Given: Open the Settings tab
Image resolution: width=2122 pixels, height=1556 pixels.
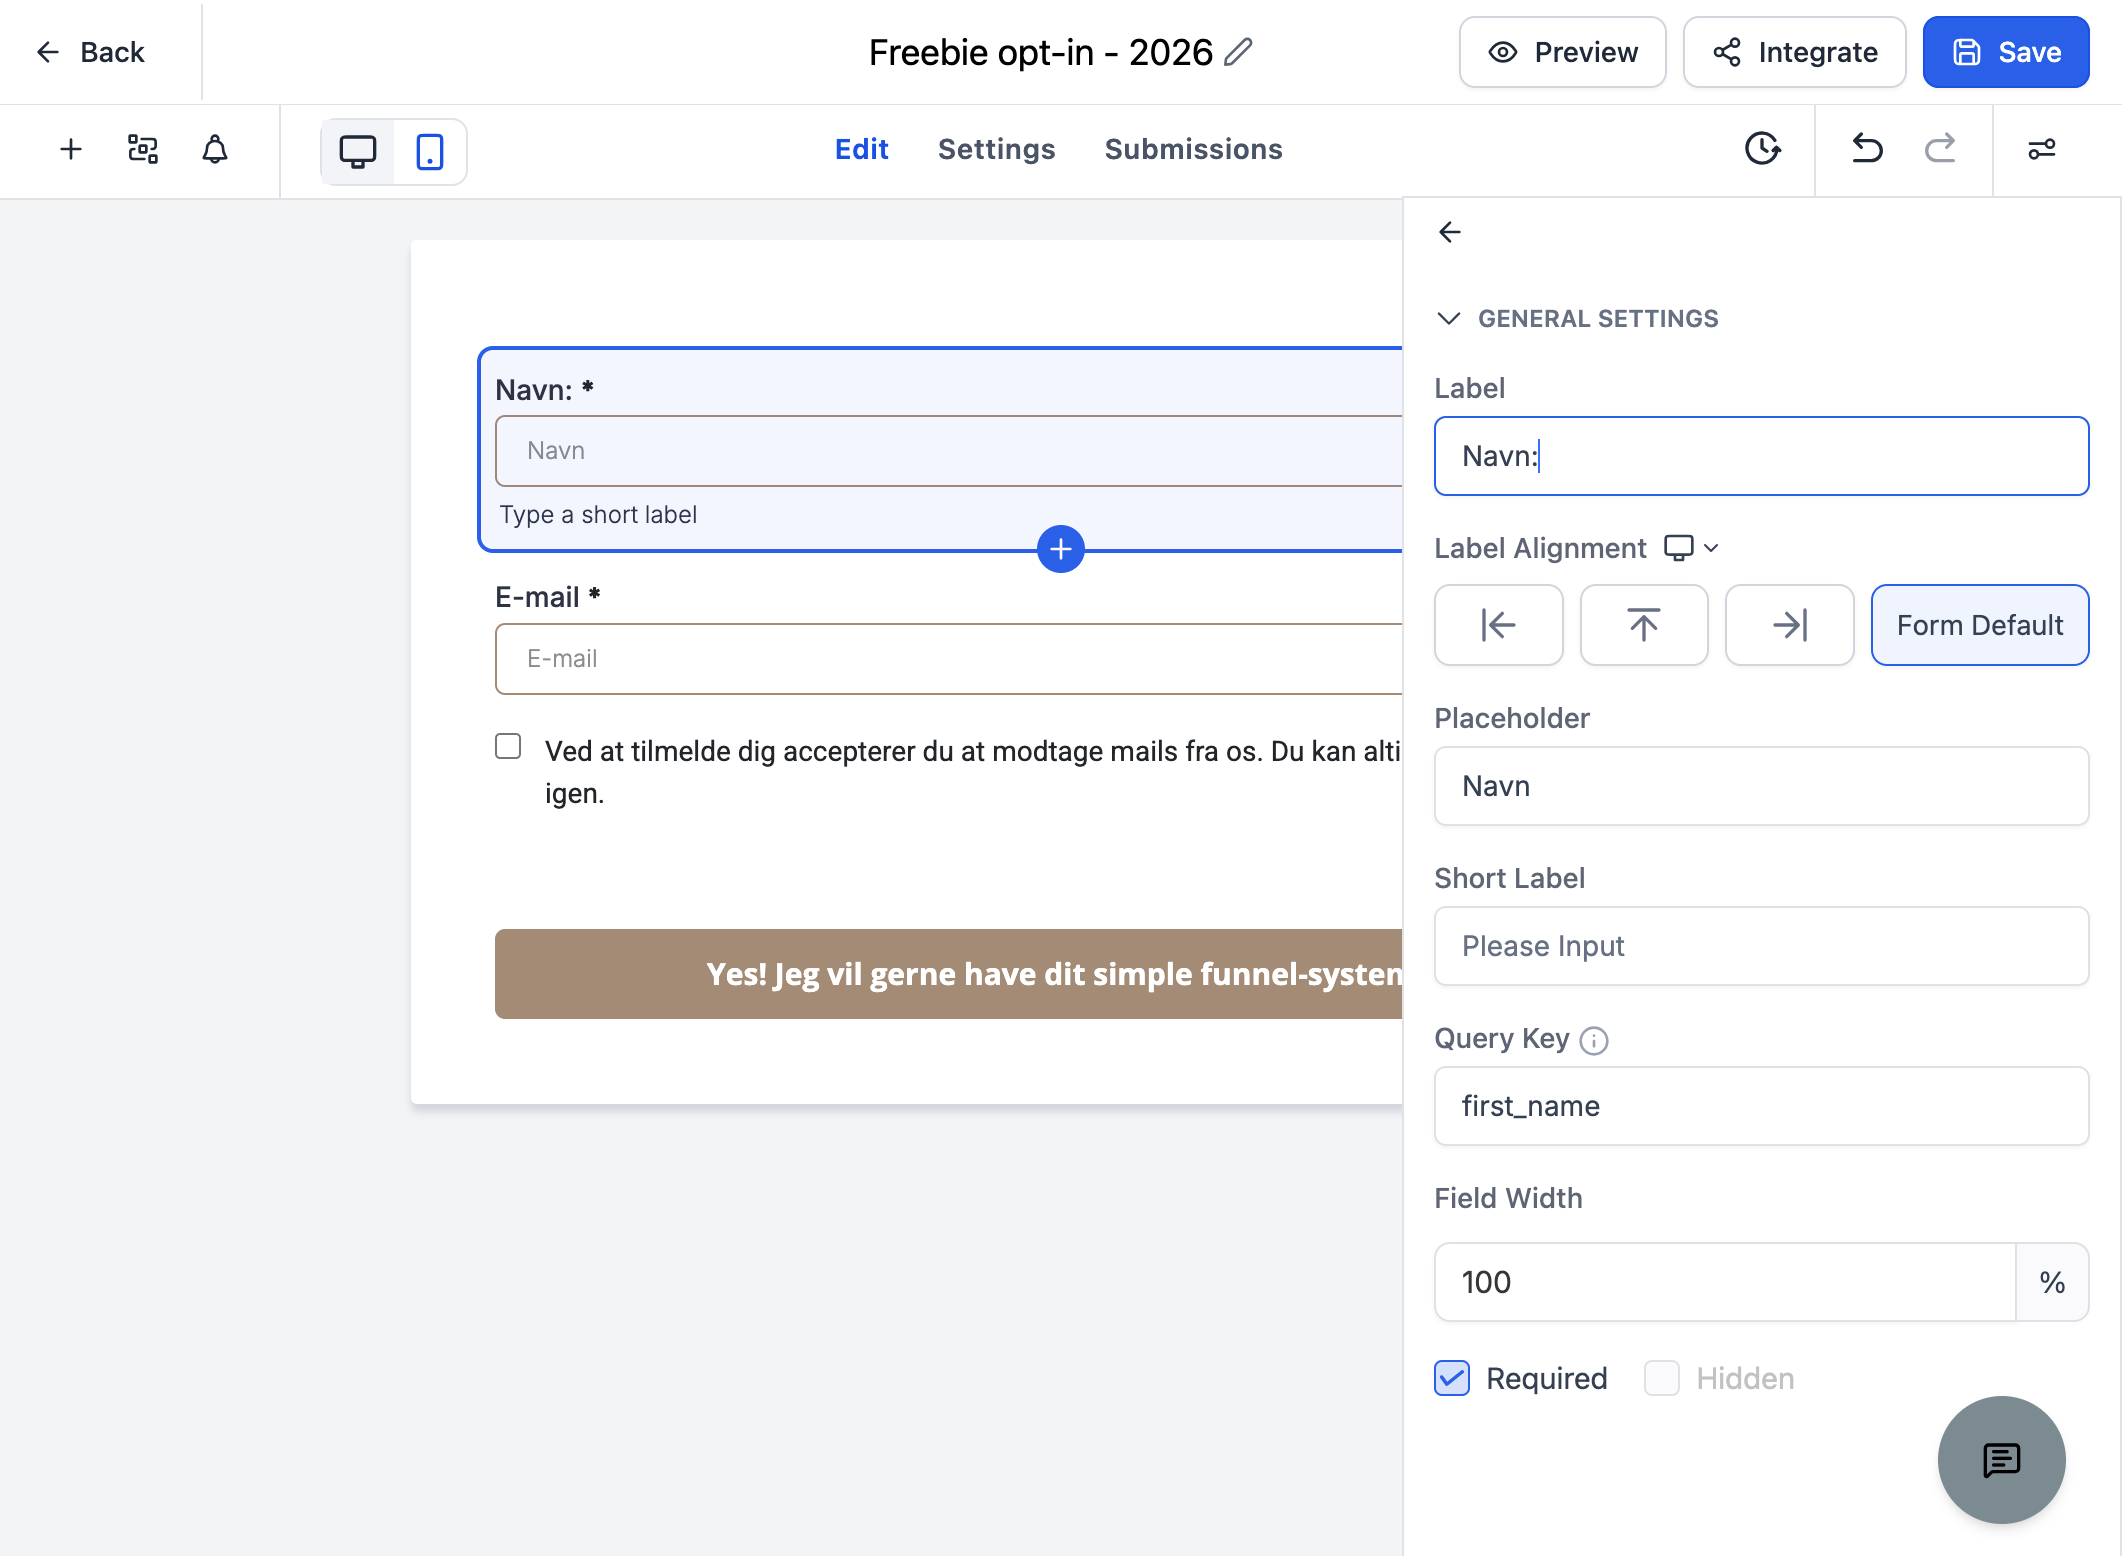Looking at the screenshot, I should pyautogui.click(x=996, y=149).
